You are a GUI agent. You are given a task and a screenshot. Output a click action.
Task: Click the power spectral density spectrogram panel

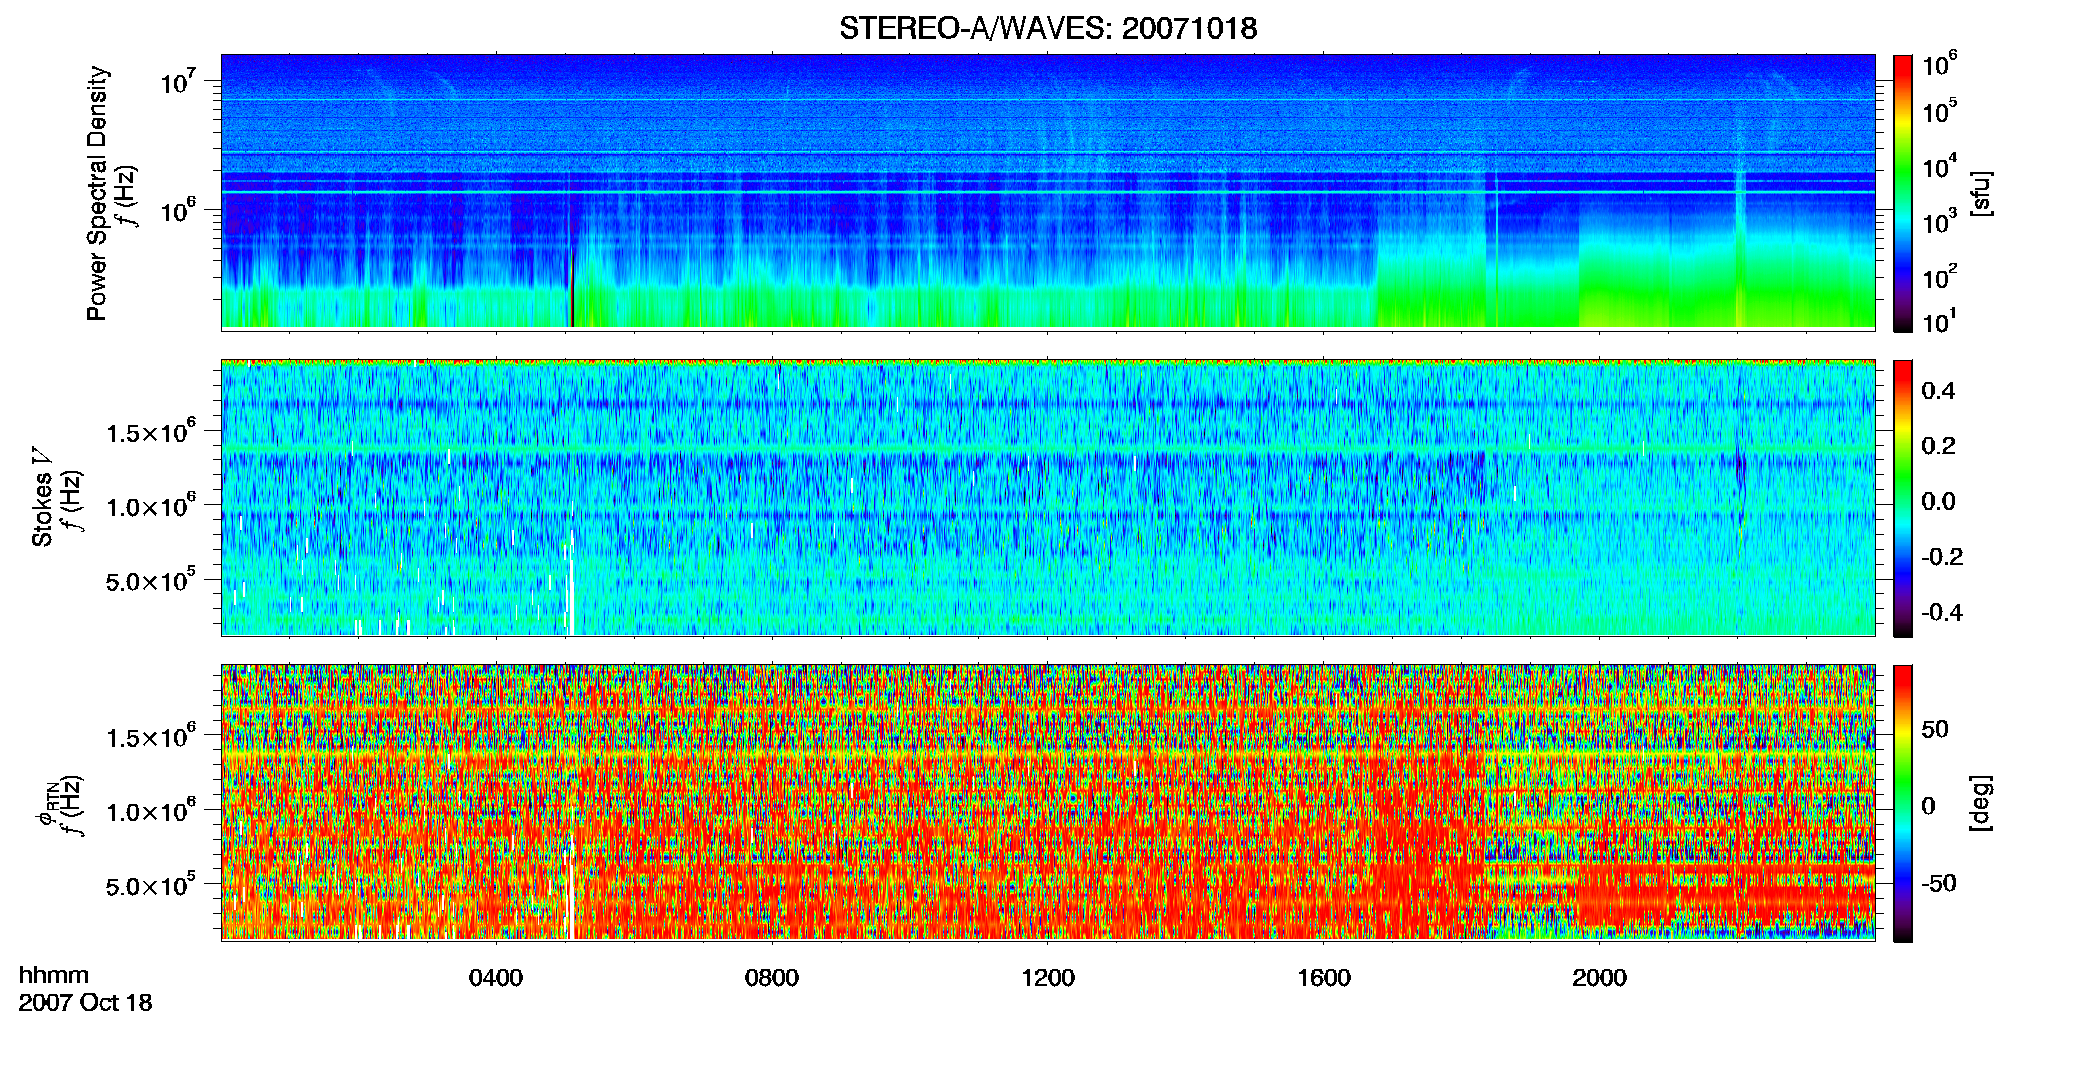1048,192
